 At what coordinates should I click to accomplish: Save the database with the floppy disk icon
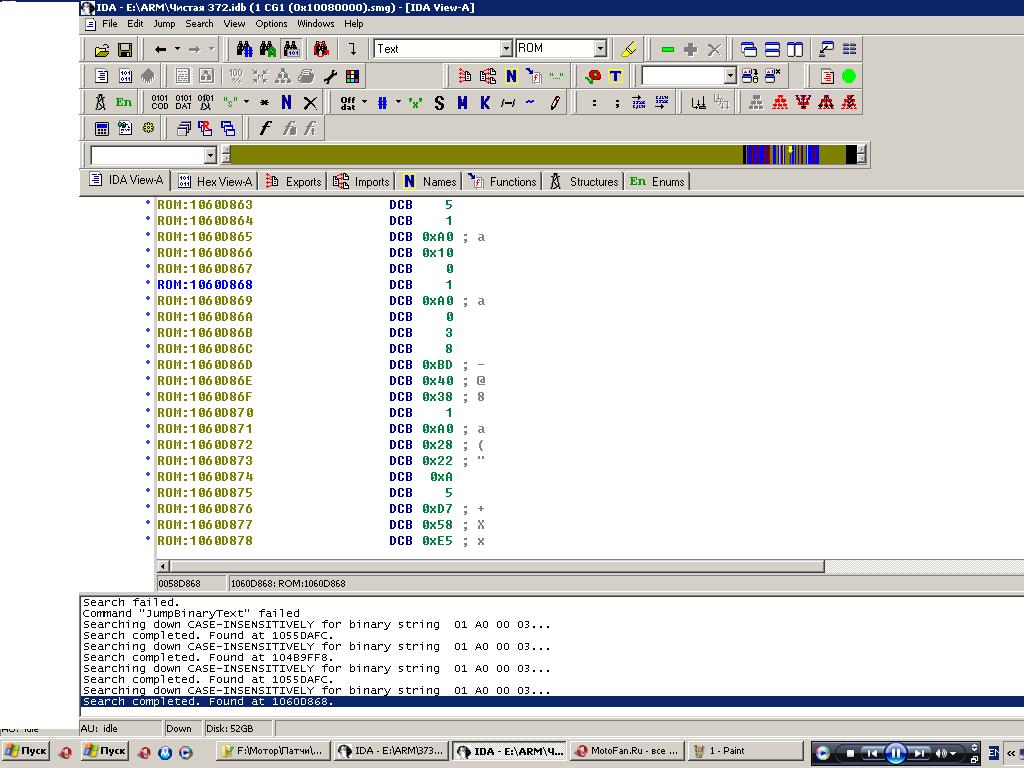pyautogui.click(x=125, y=50)
